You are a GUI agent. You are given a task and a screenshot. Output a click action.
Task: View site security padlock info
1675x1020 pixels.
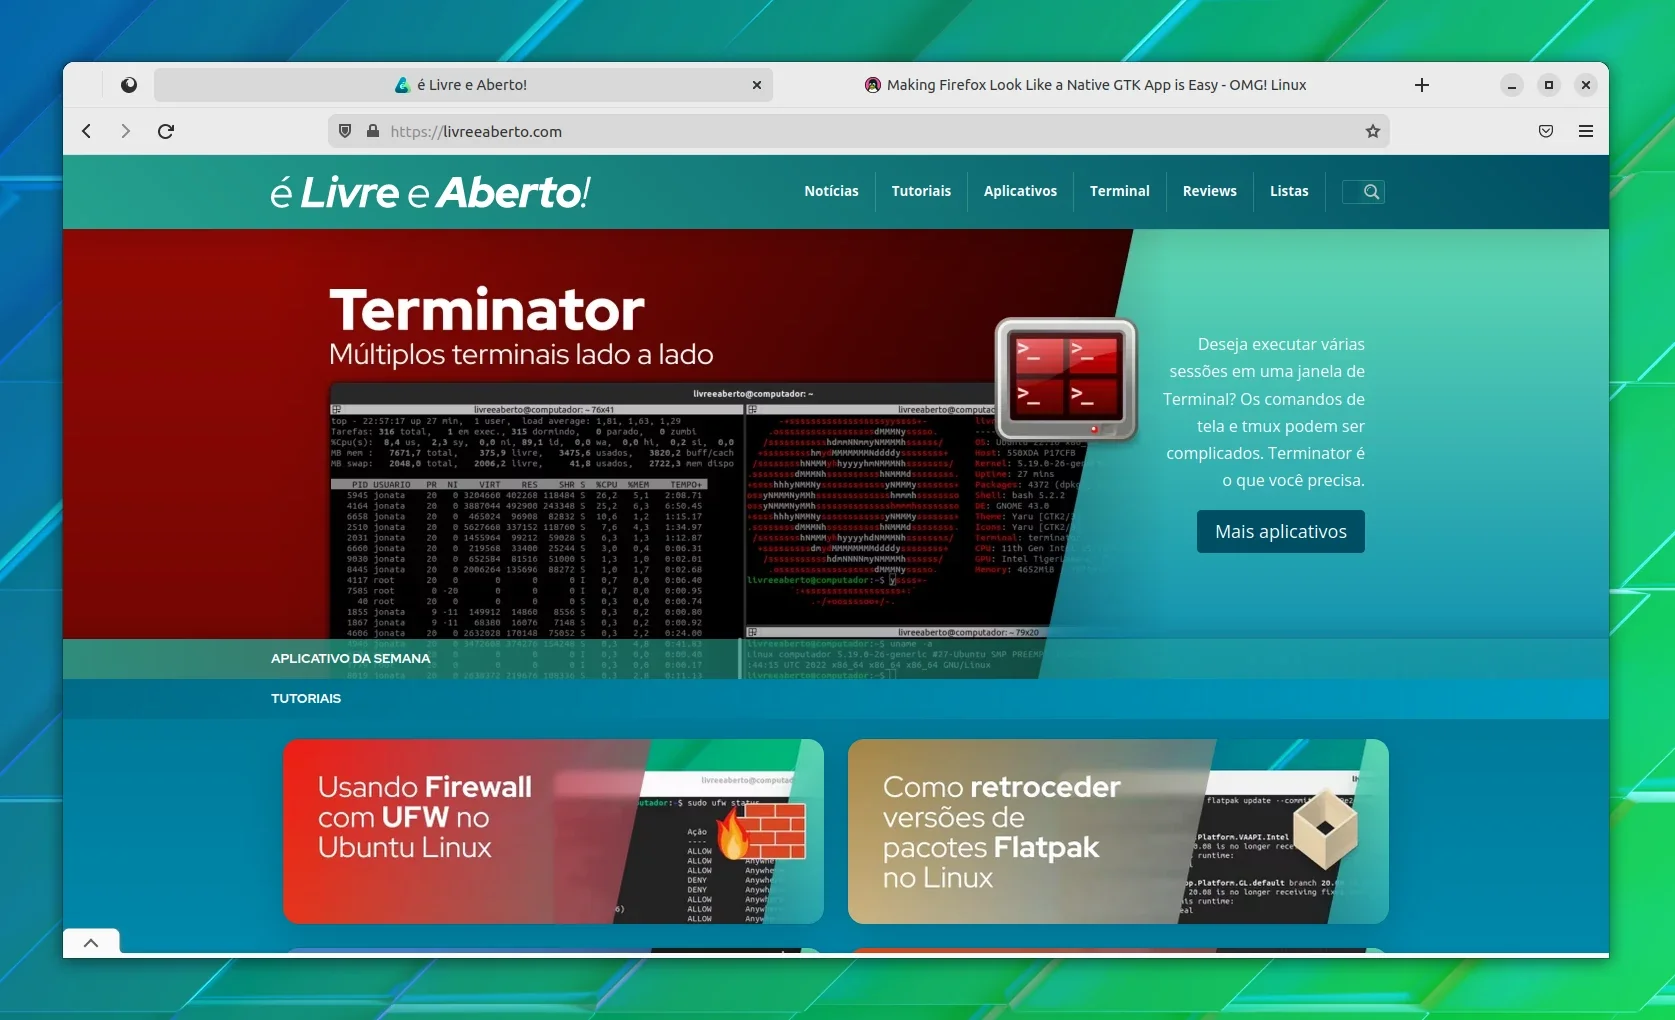coord(373,131)
